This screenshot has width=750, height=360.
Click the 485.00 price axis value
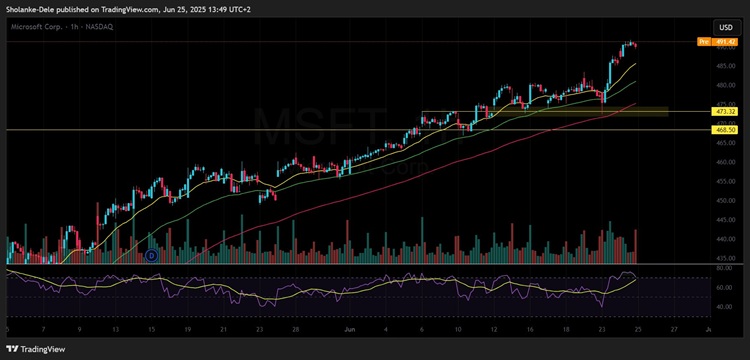726,66
